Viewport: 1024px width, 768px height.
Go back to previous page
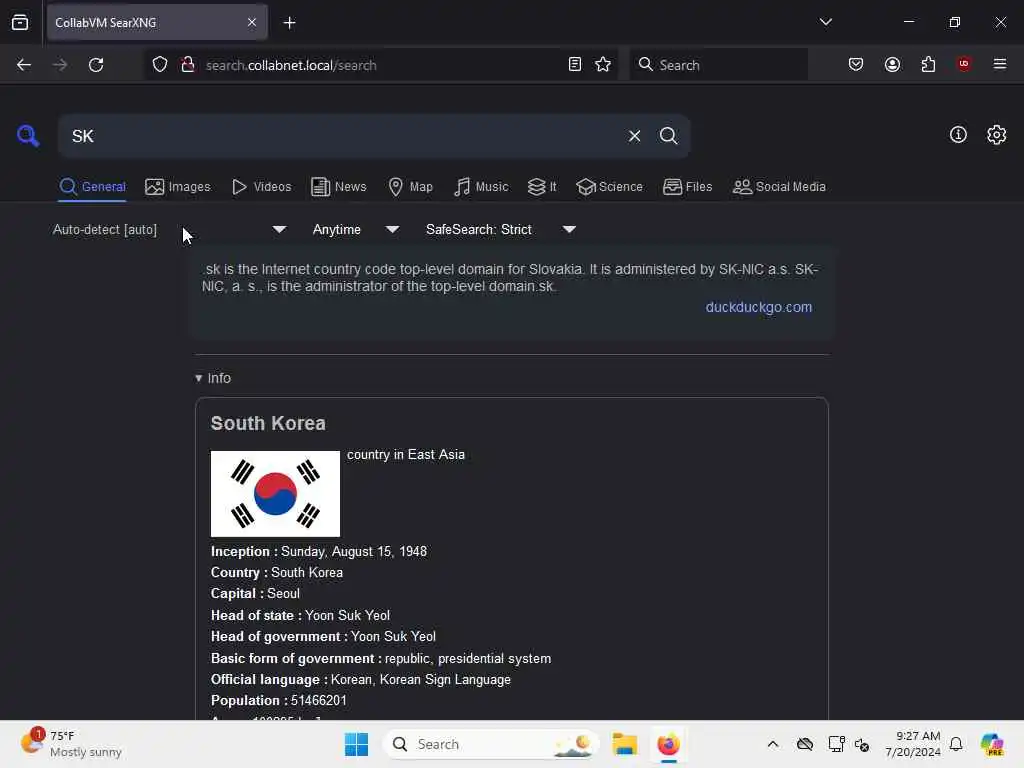tap(24, 65)
